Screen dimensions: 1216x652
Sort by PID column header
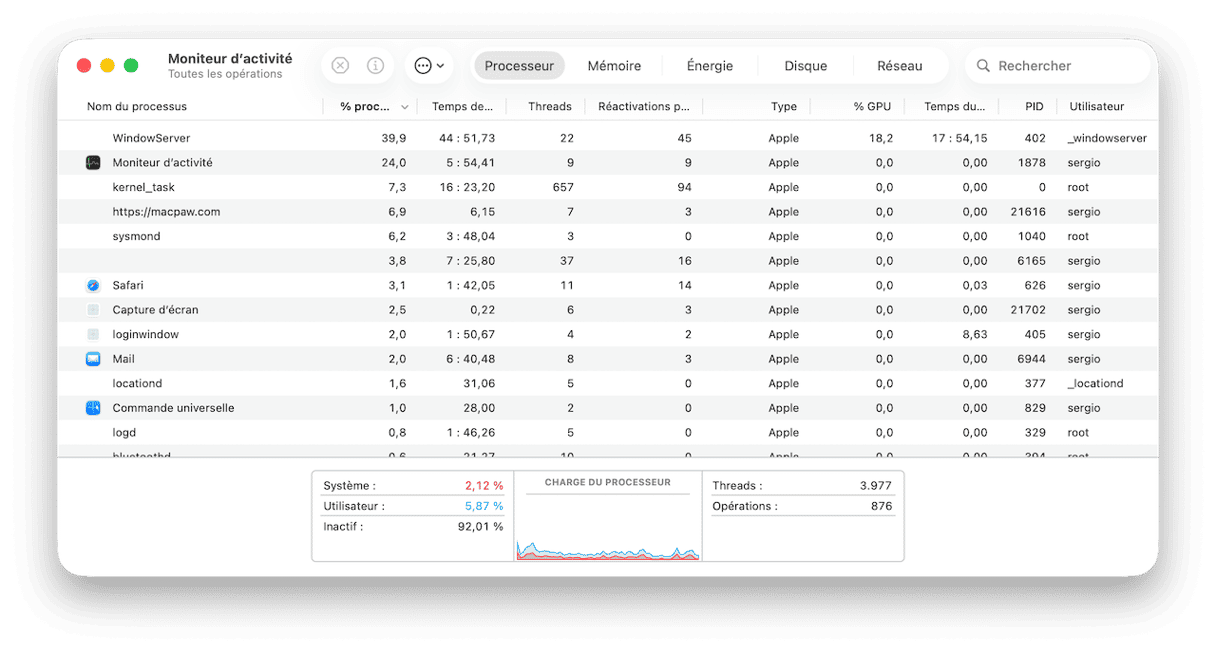click(1034, 106)
